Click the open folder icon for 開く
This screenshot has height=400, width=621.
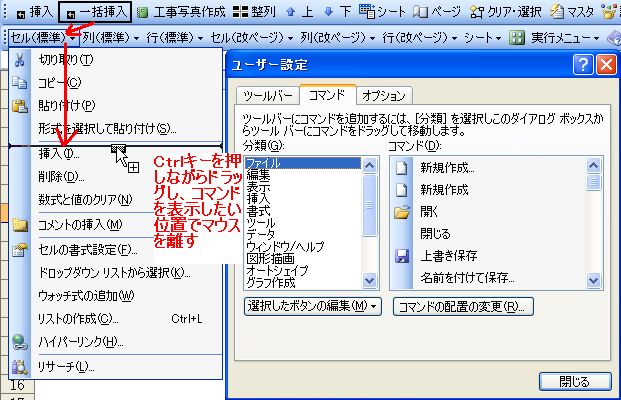402,211
